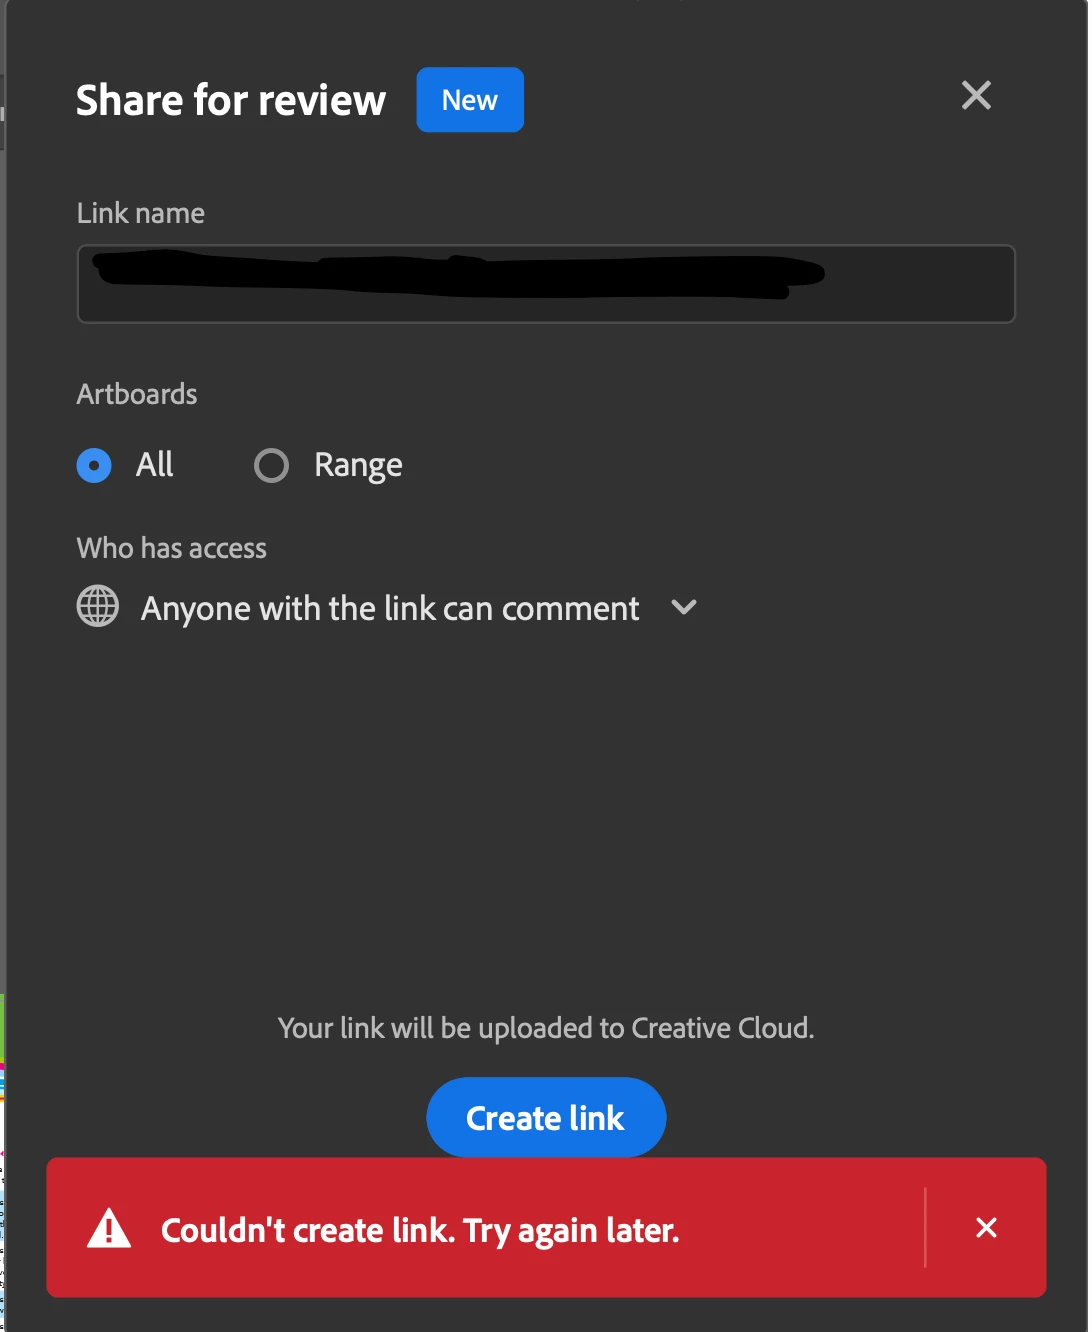
Task: Open Anyone with the link can comment dropdown
Action: click(x=388, y=608)
